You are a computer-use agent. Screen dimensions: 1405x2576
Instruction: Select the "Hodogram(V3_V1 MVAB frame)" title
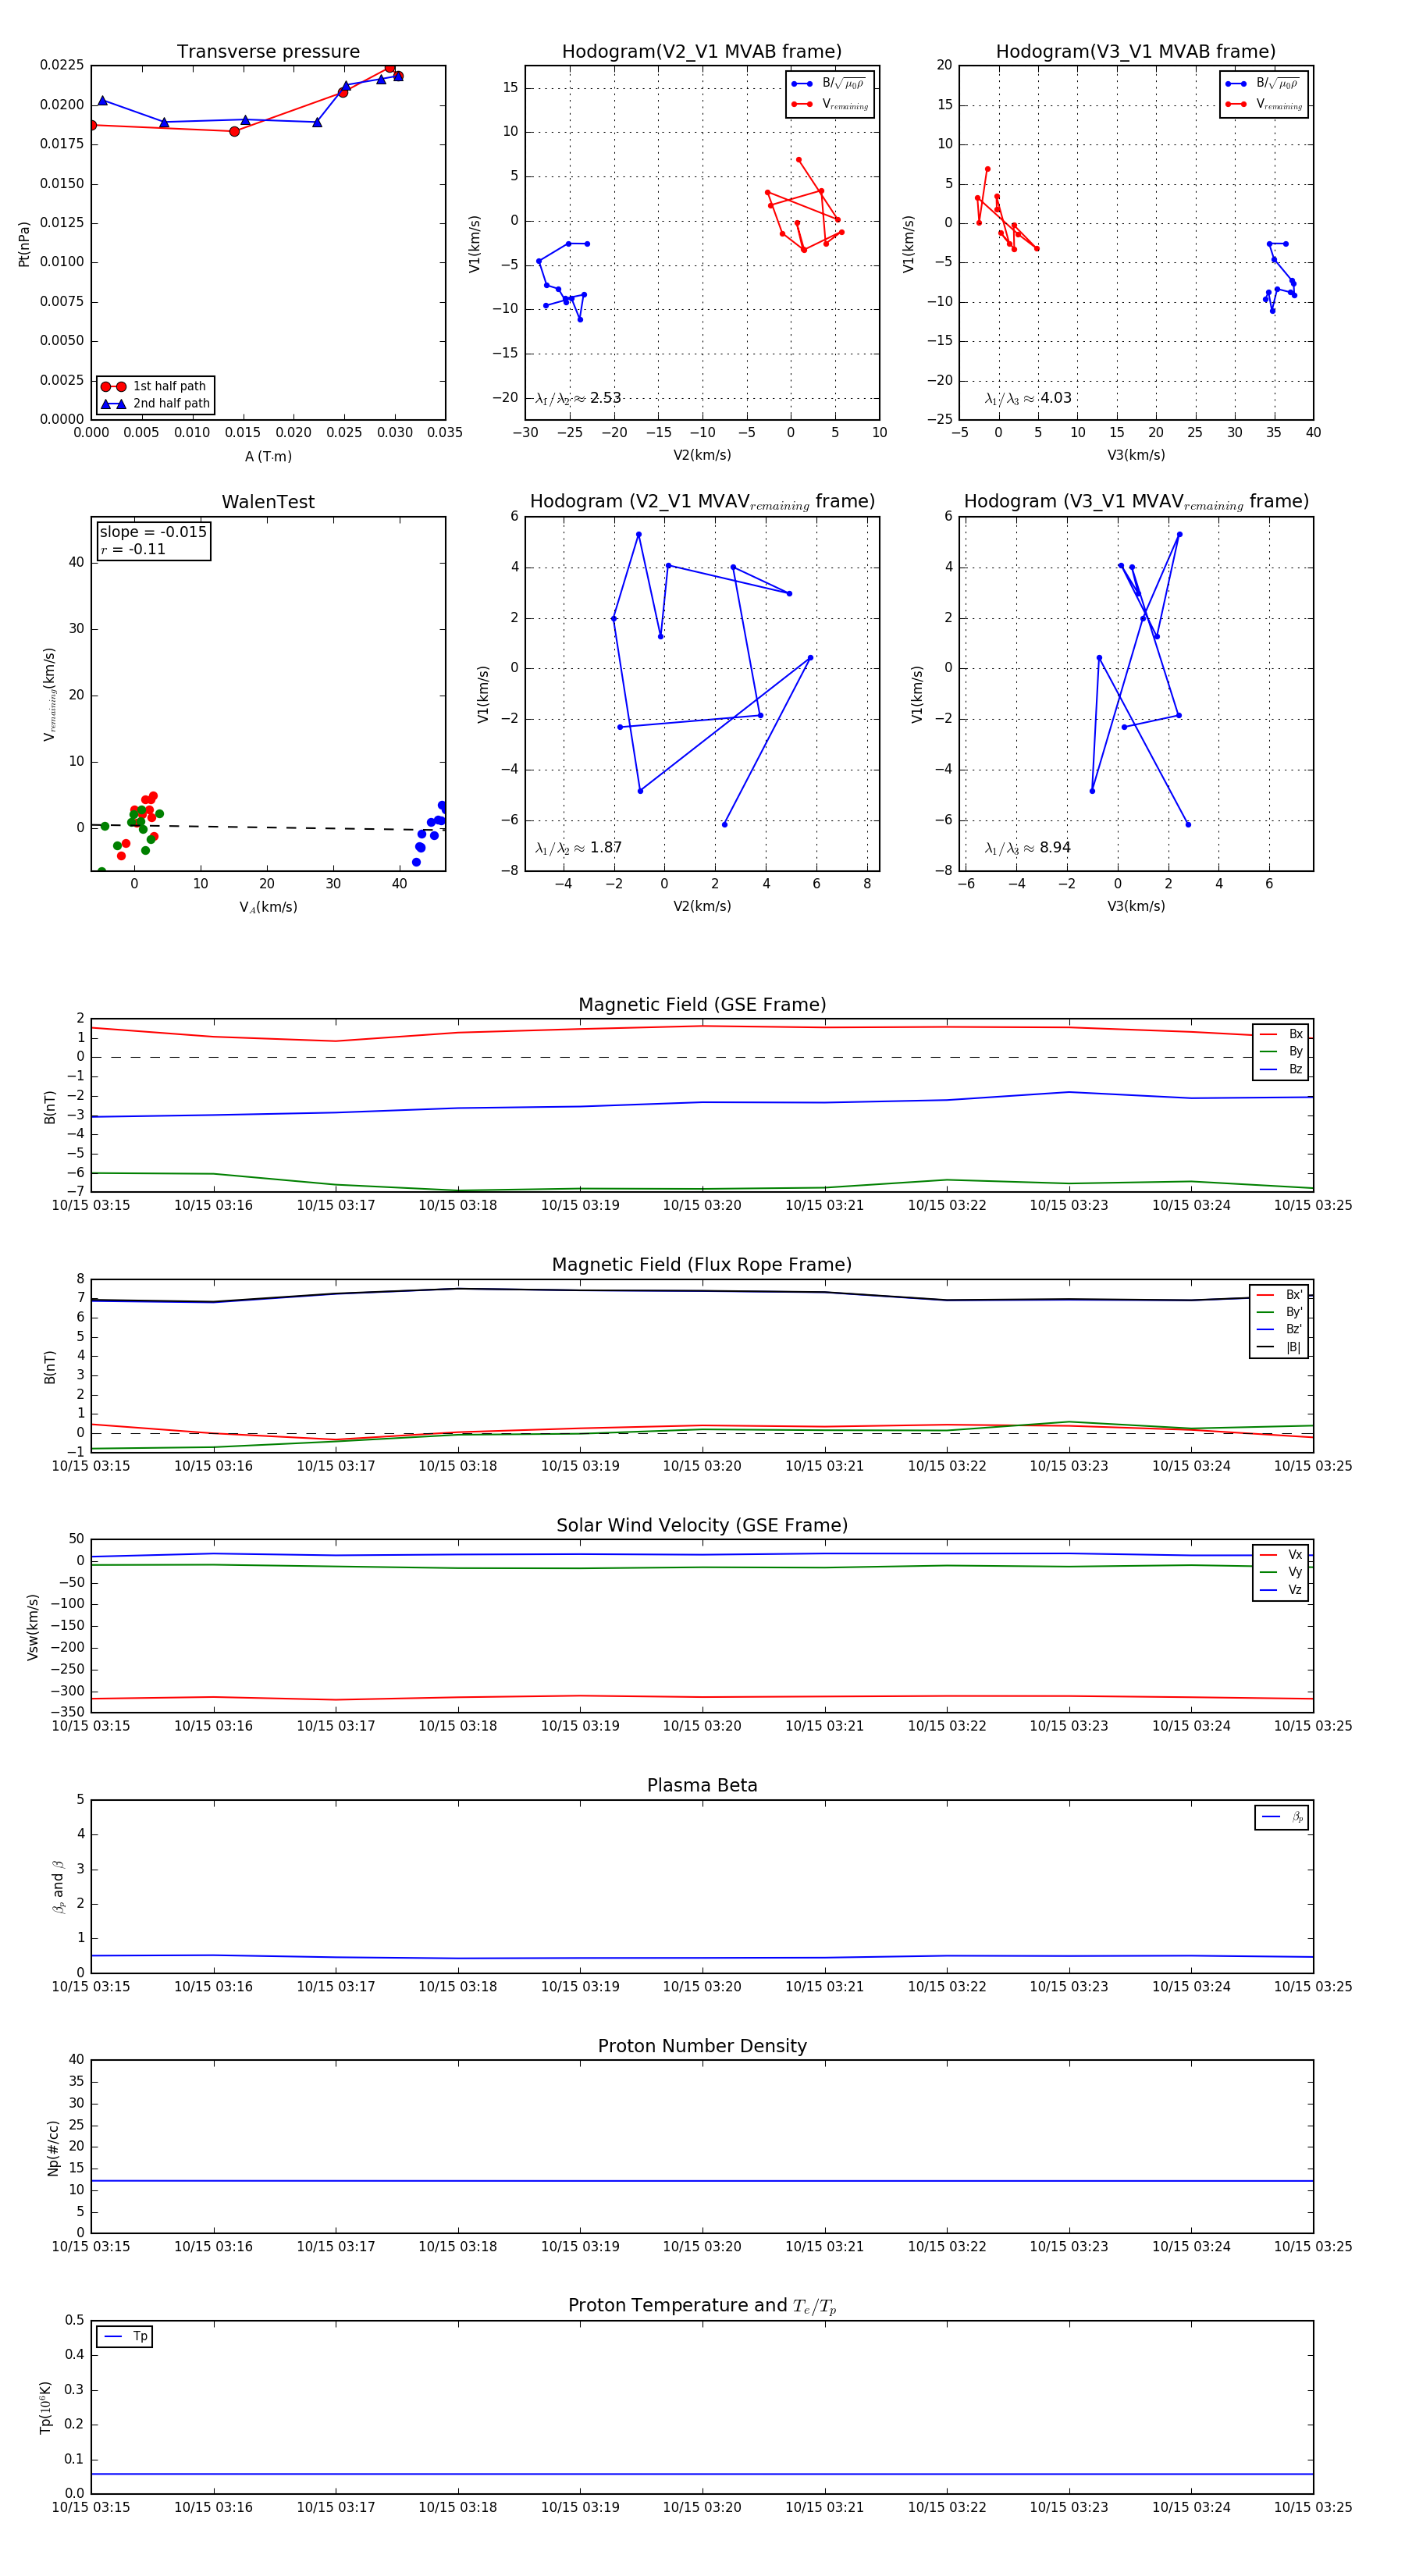point(1136,52)
